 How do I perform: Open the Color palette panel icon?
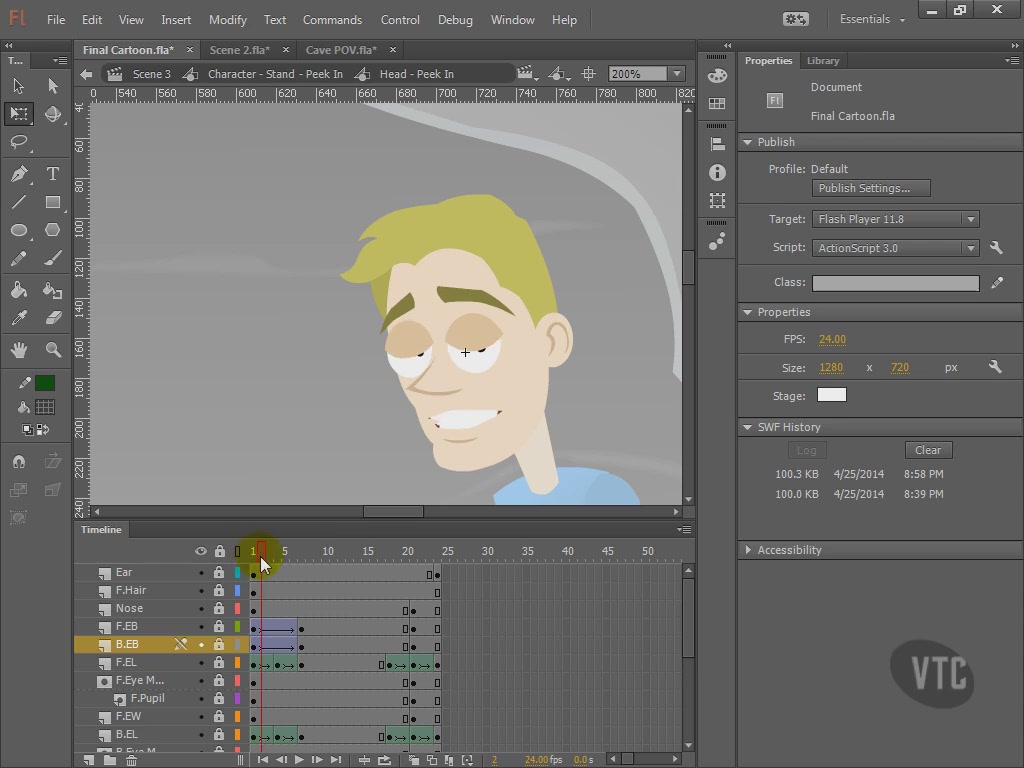(717, 76)
